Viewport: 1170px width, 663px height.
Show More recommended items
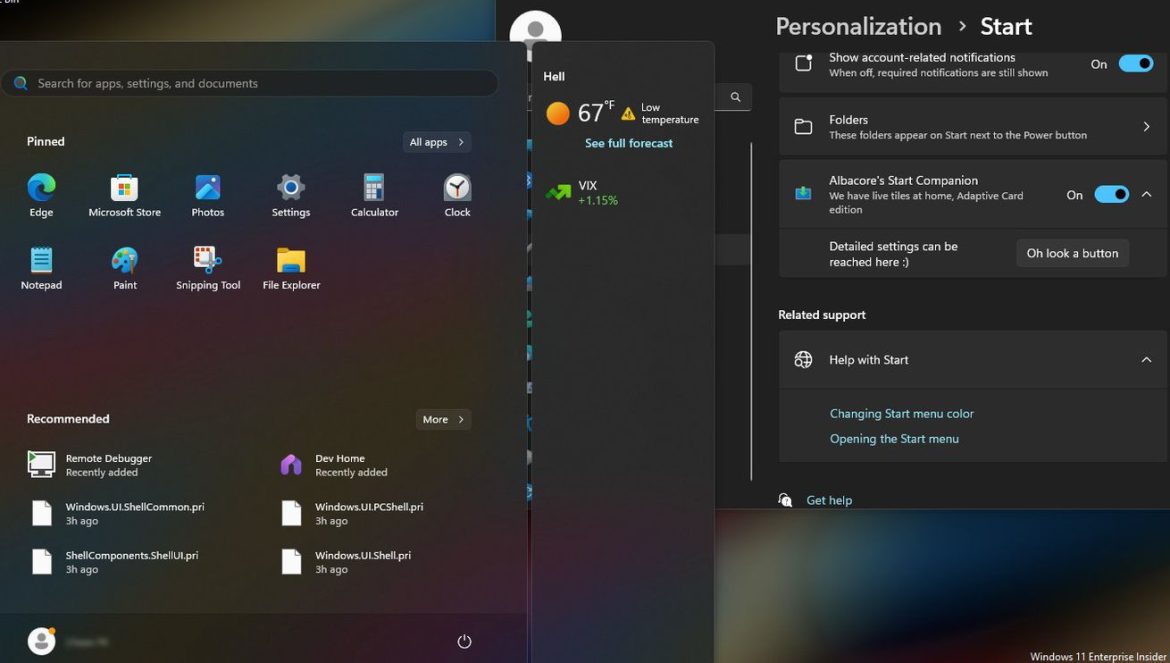click(443, 419)
